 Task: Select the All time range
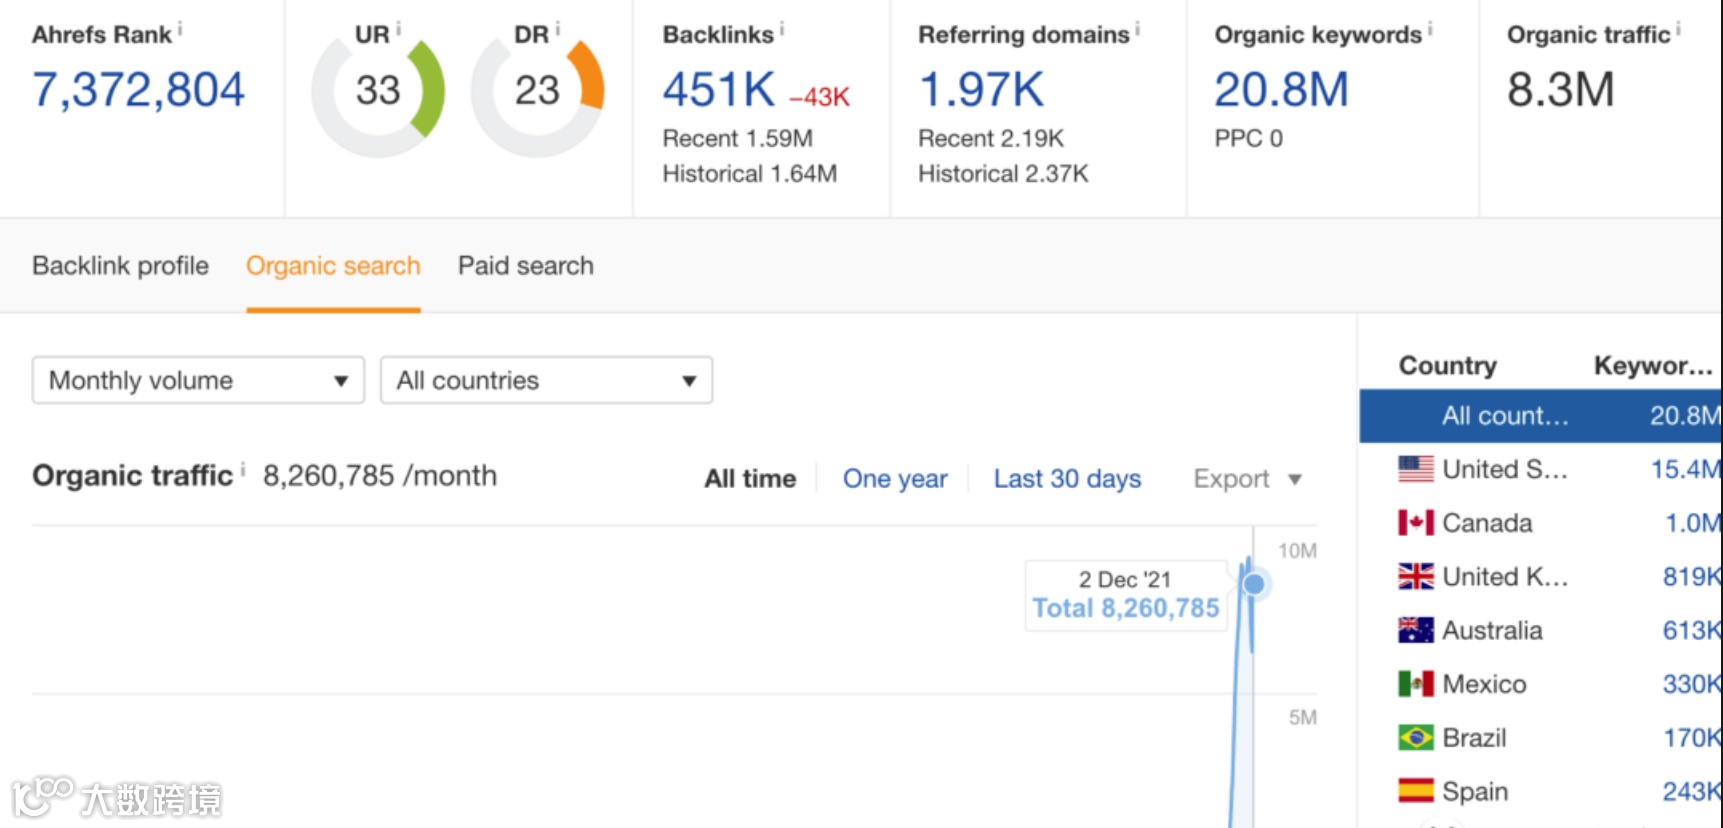(x=750, y=479)
